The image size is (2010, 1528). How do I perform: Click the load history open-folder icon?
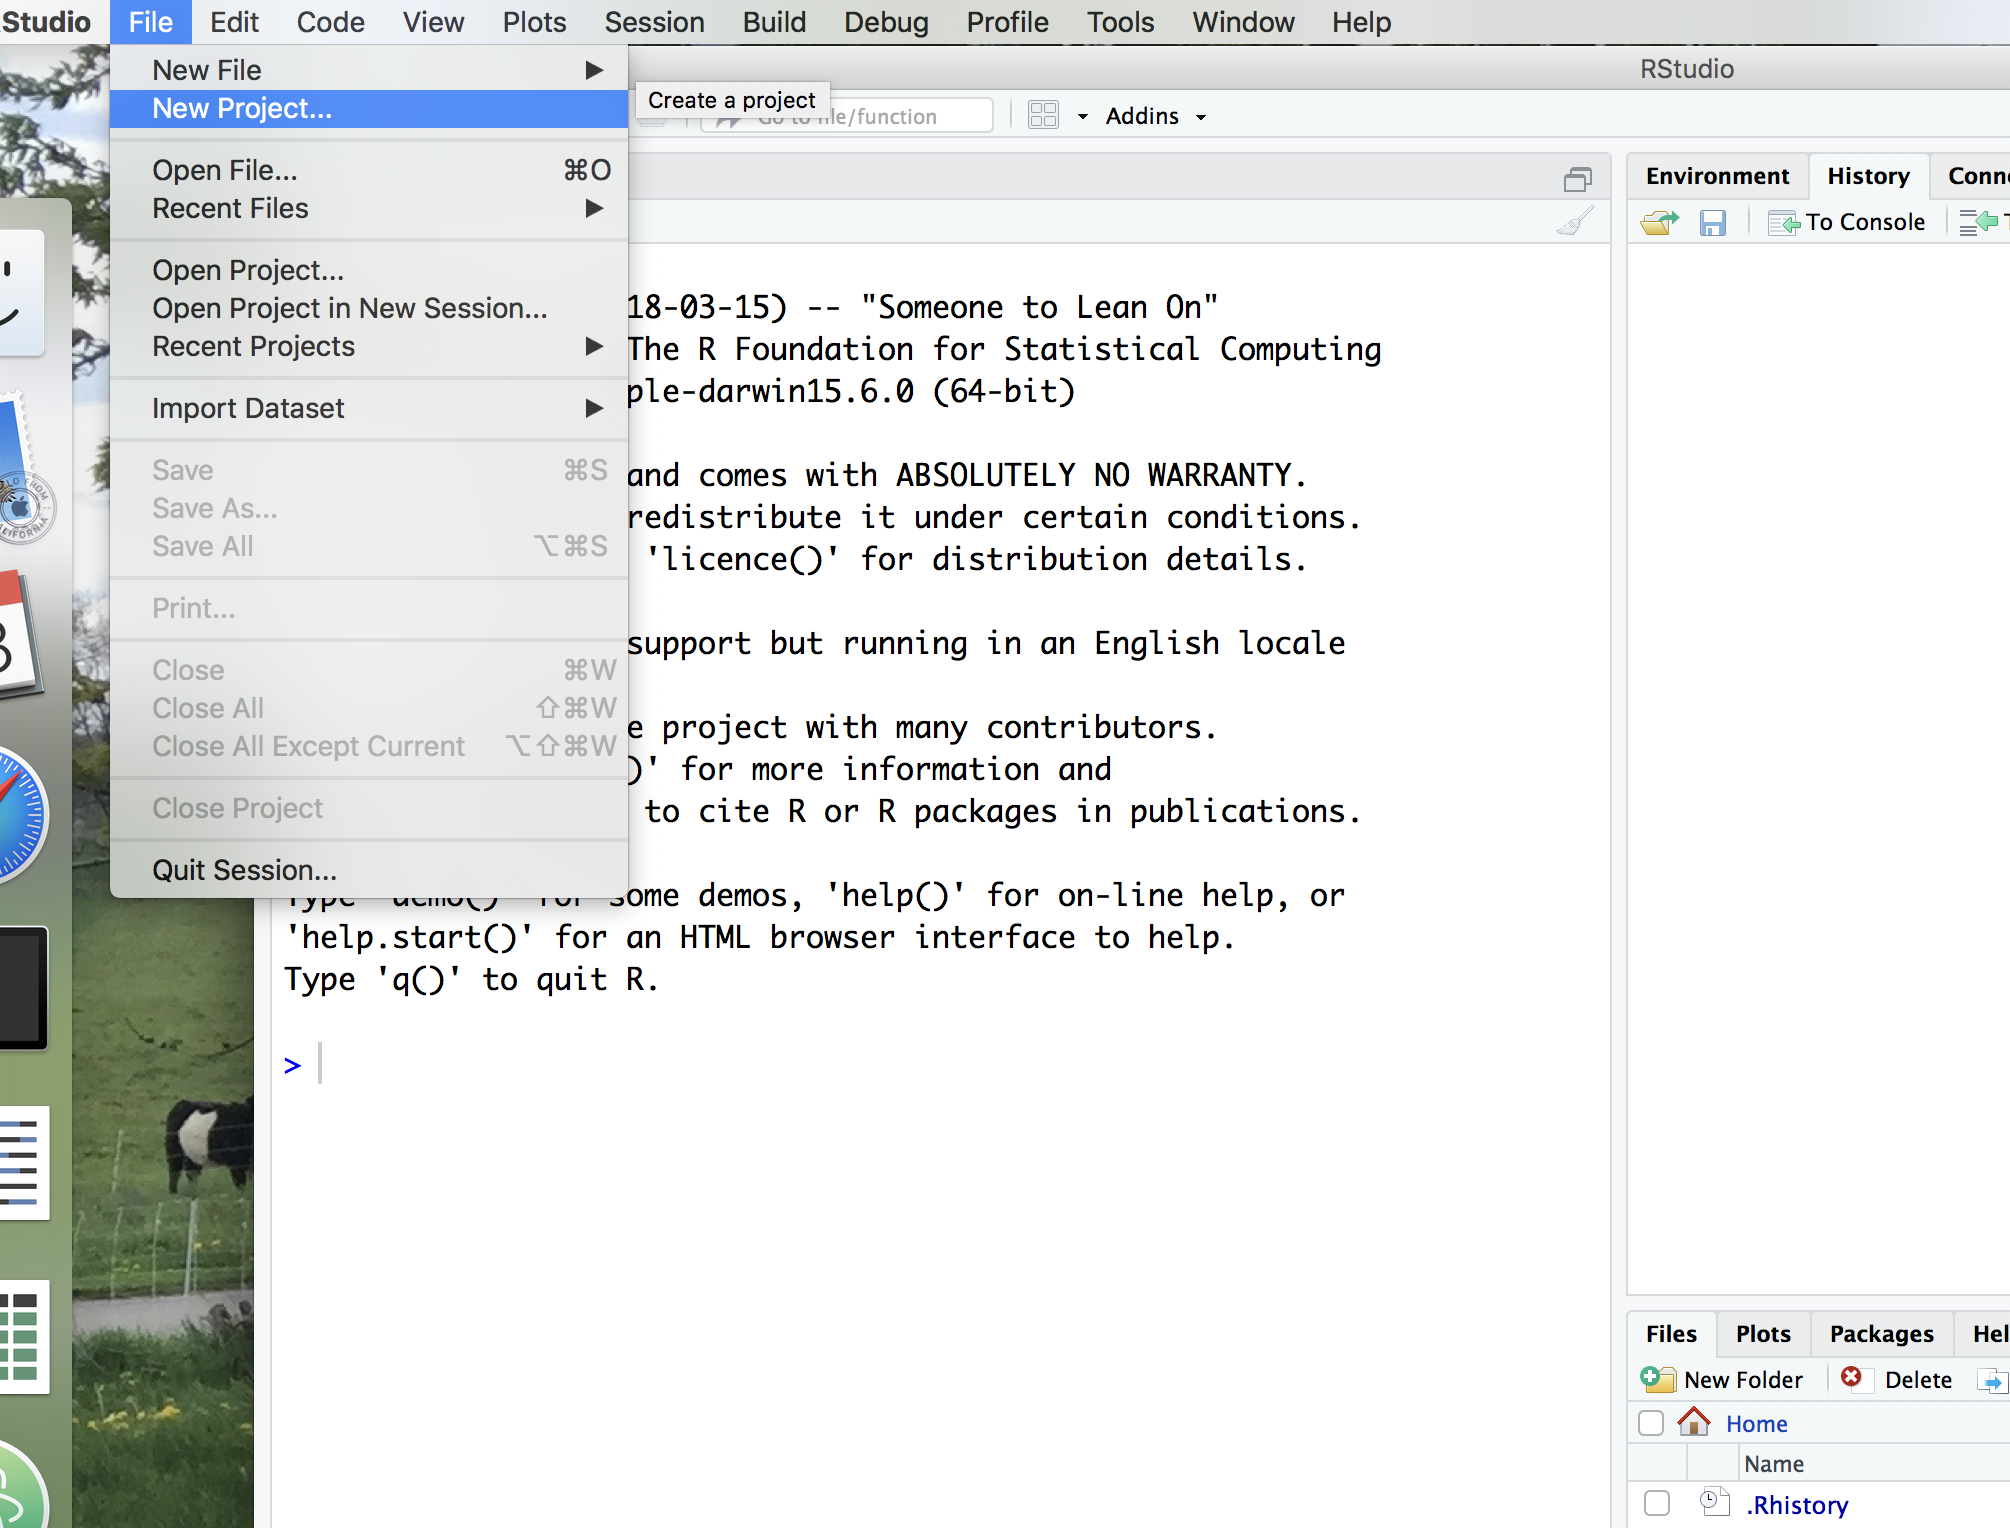(x=1660, y=222)
